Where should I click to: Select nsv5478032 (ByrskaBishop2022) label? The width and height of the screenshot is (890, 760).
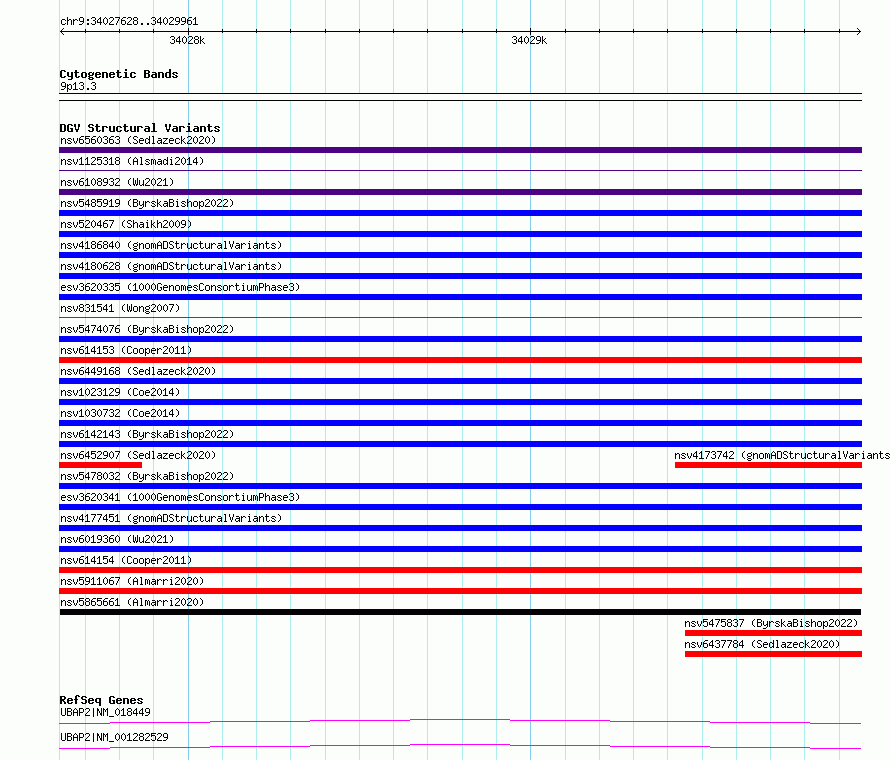[x=147, y=476]
